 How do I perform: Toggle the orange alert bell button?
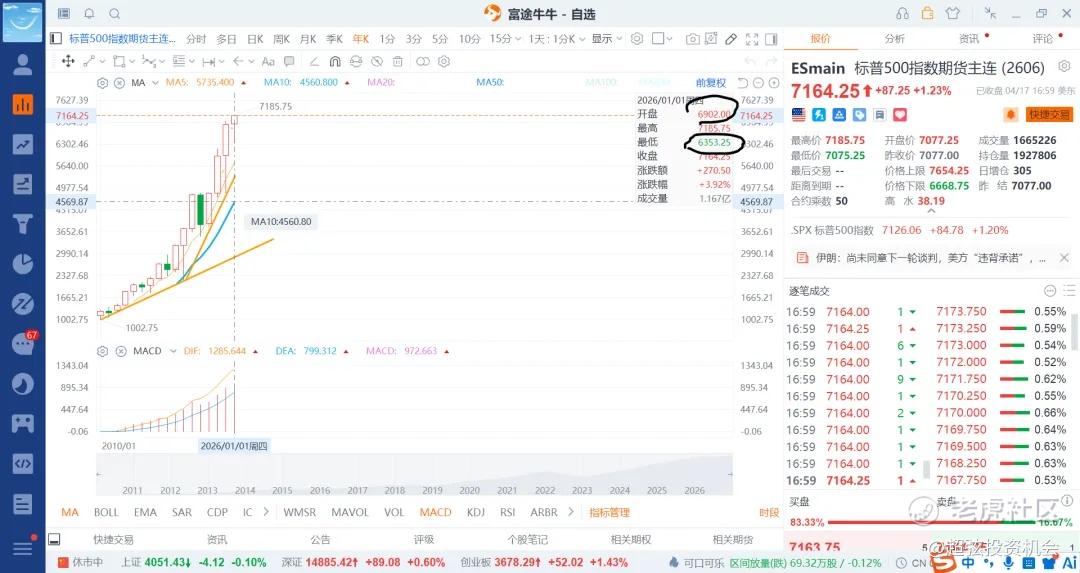click(x=1010, y=114)
